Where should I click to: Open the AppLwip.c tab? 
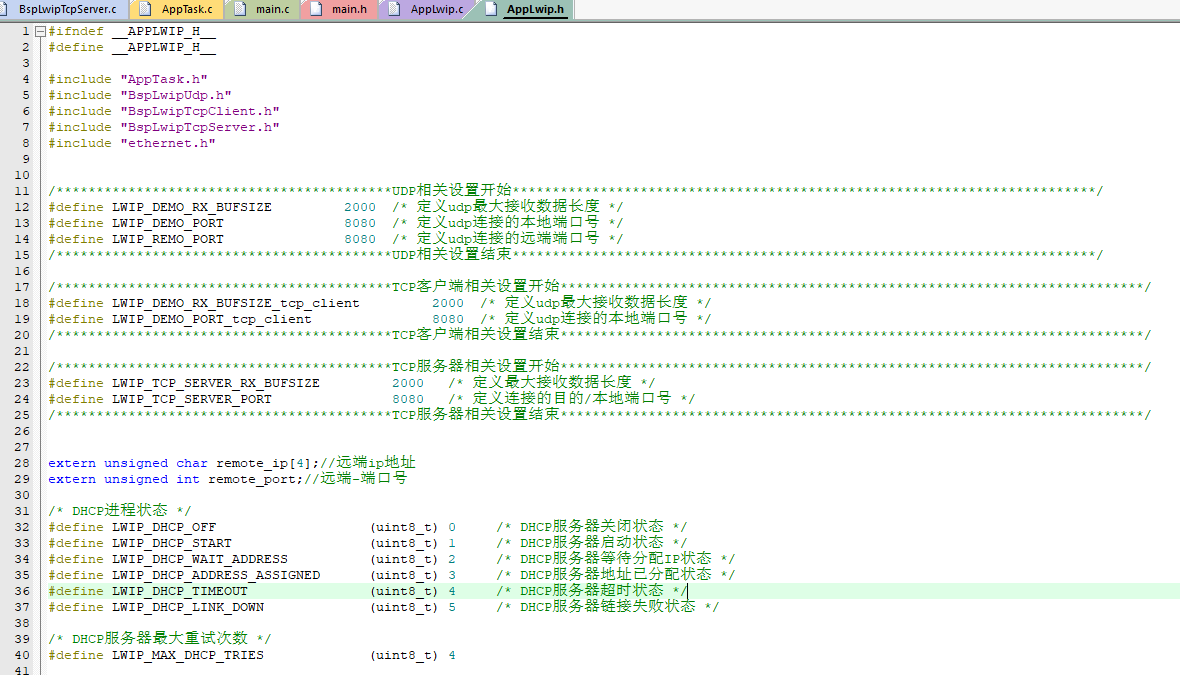pos(436,10)
